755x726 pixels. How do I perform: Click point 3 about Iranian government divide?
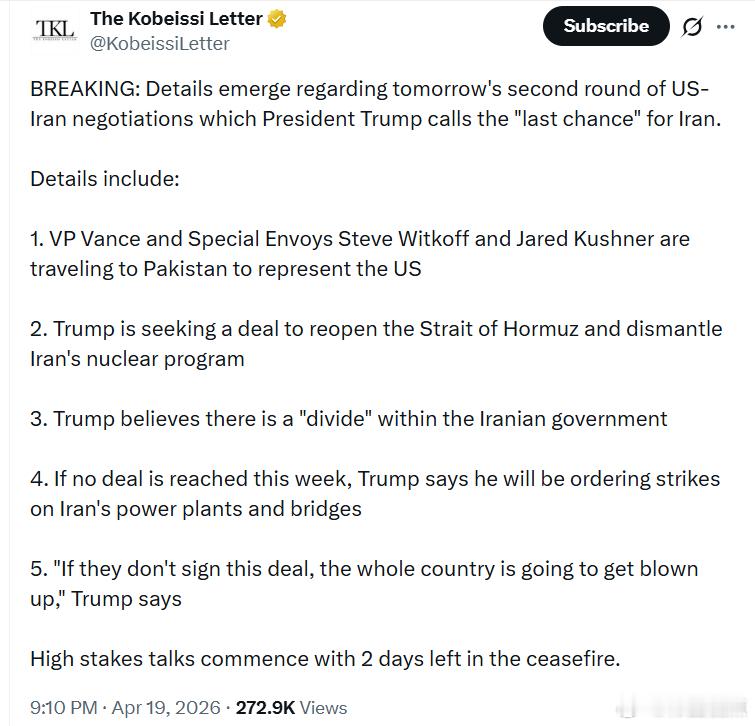tap(348, 418)
